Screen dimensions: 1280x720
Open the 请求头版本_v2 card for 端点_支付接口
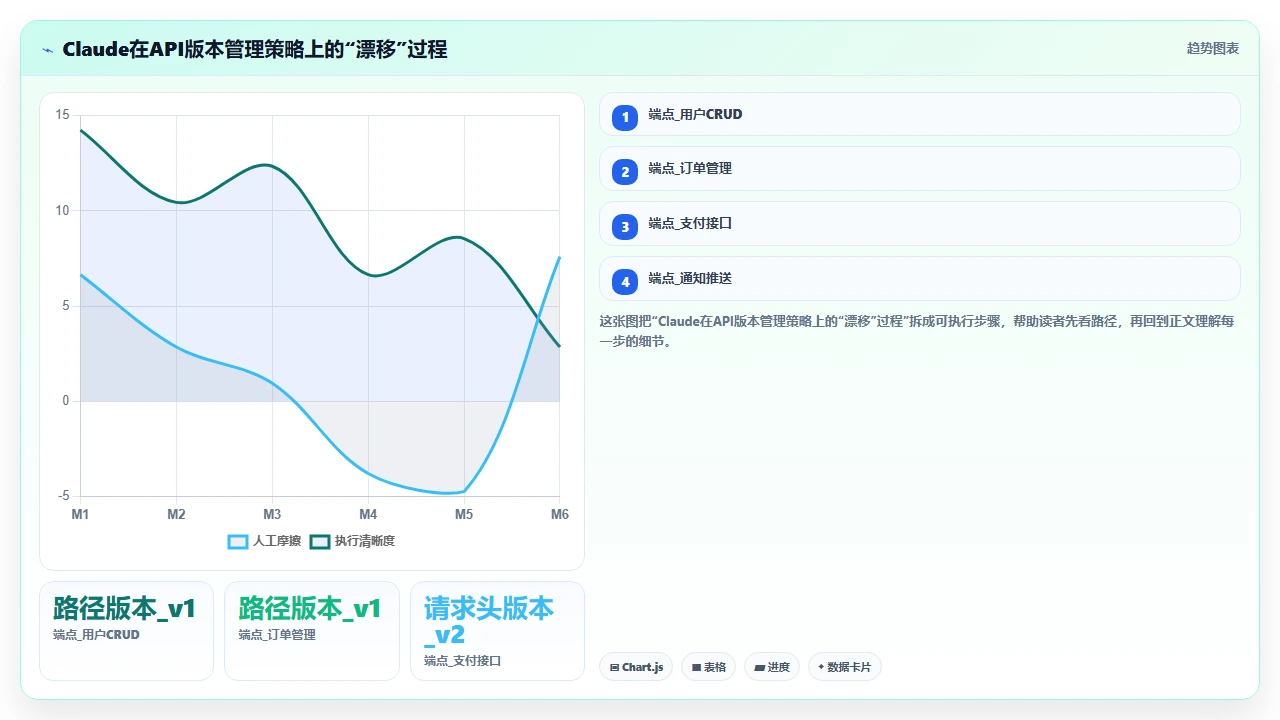[497, 631]
